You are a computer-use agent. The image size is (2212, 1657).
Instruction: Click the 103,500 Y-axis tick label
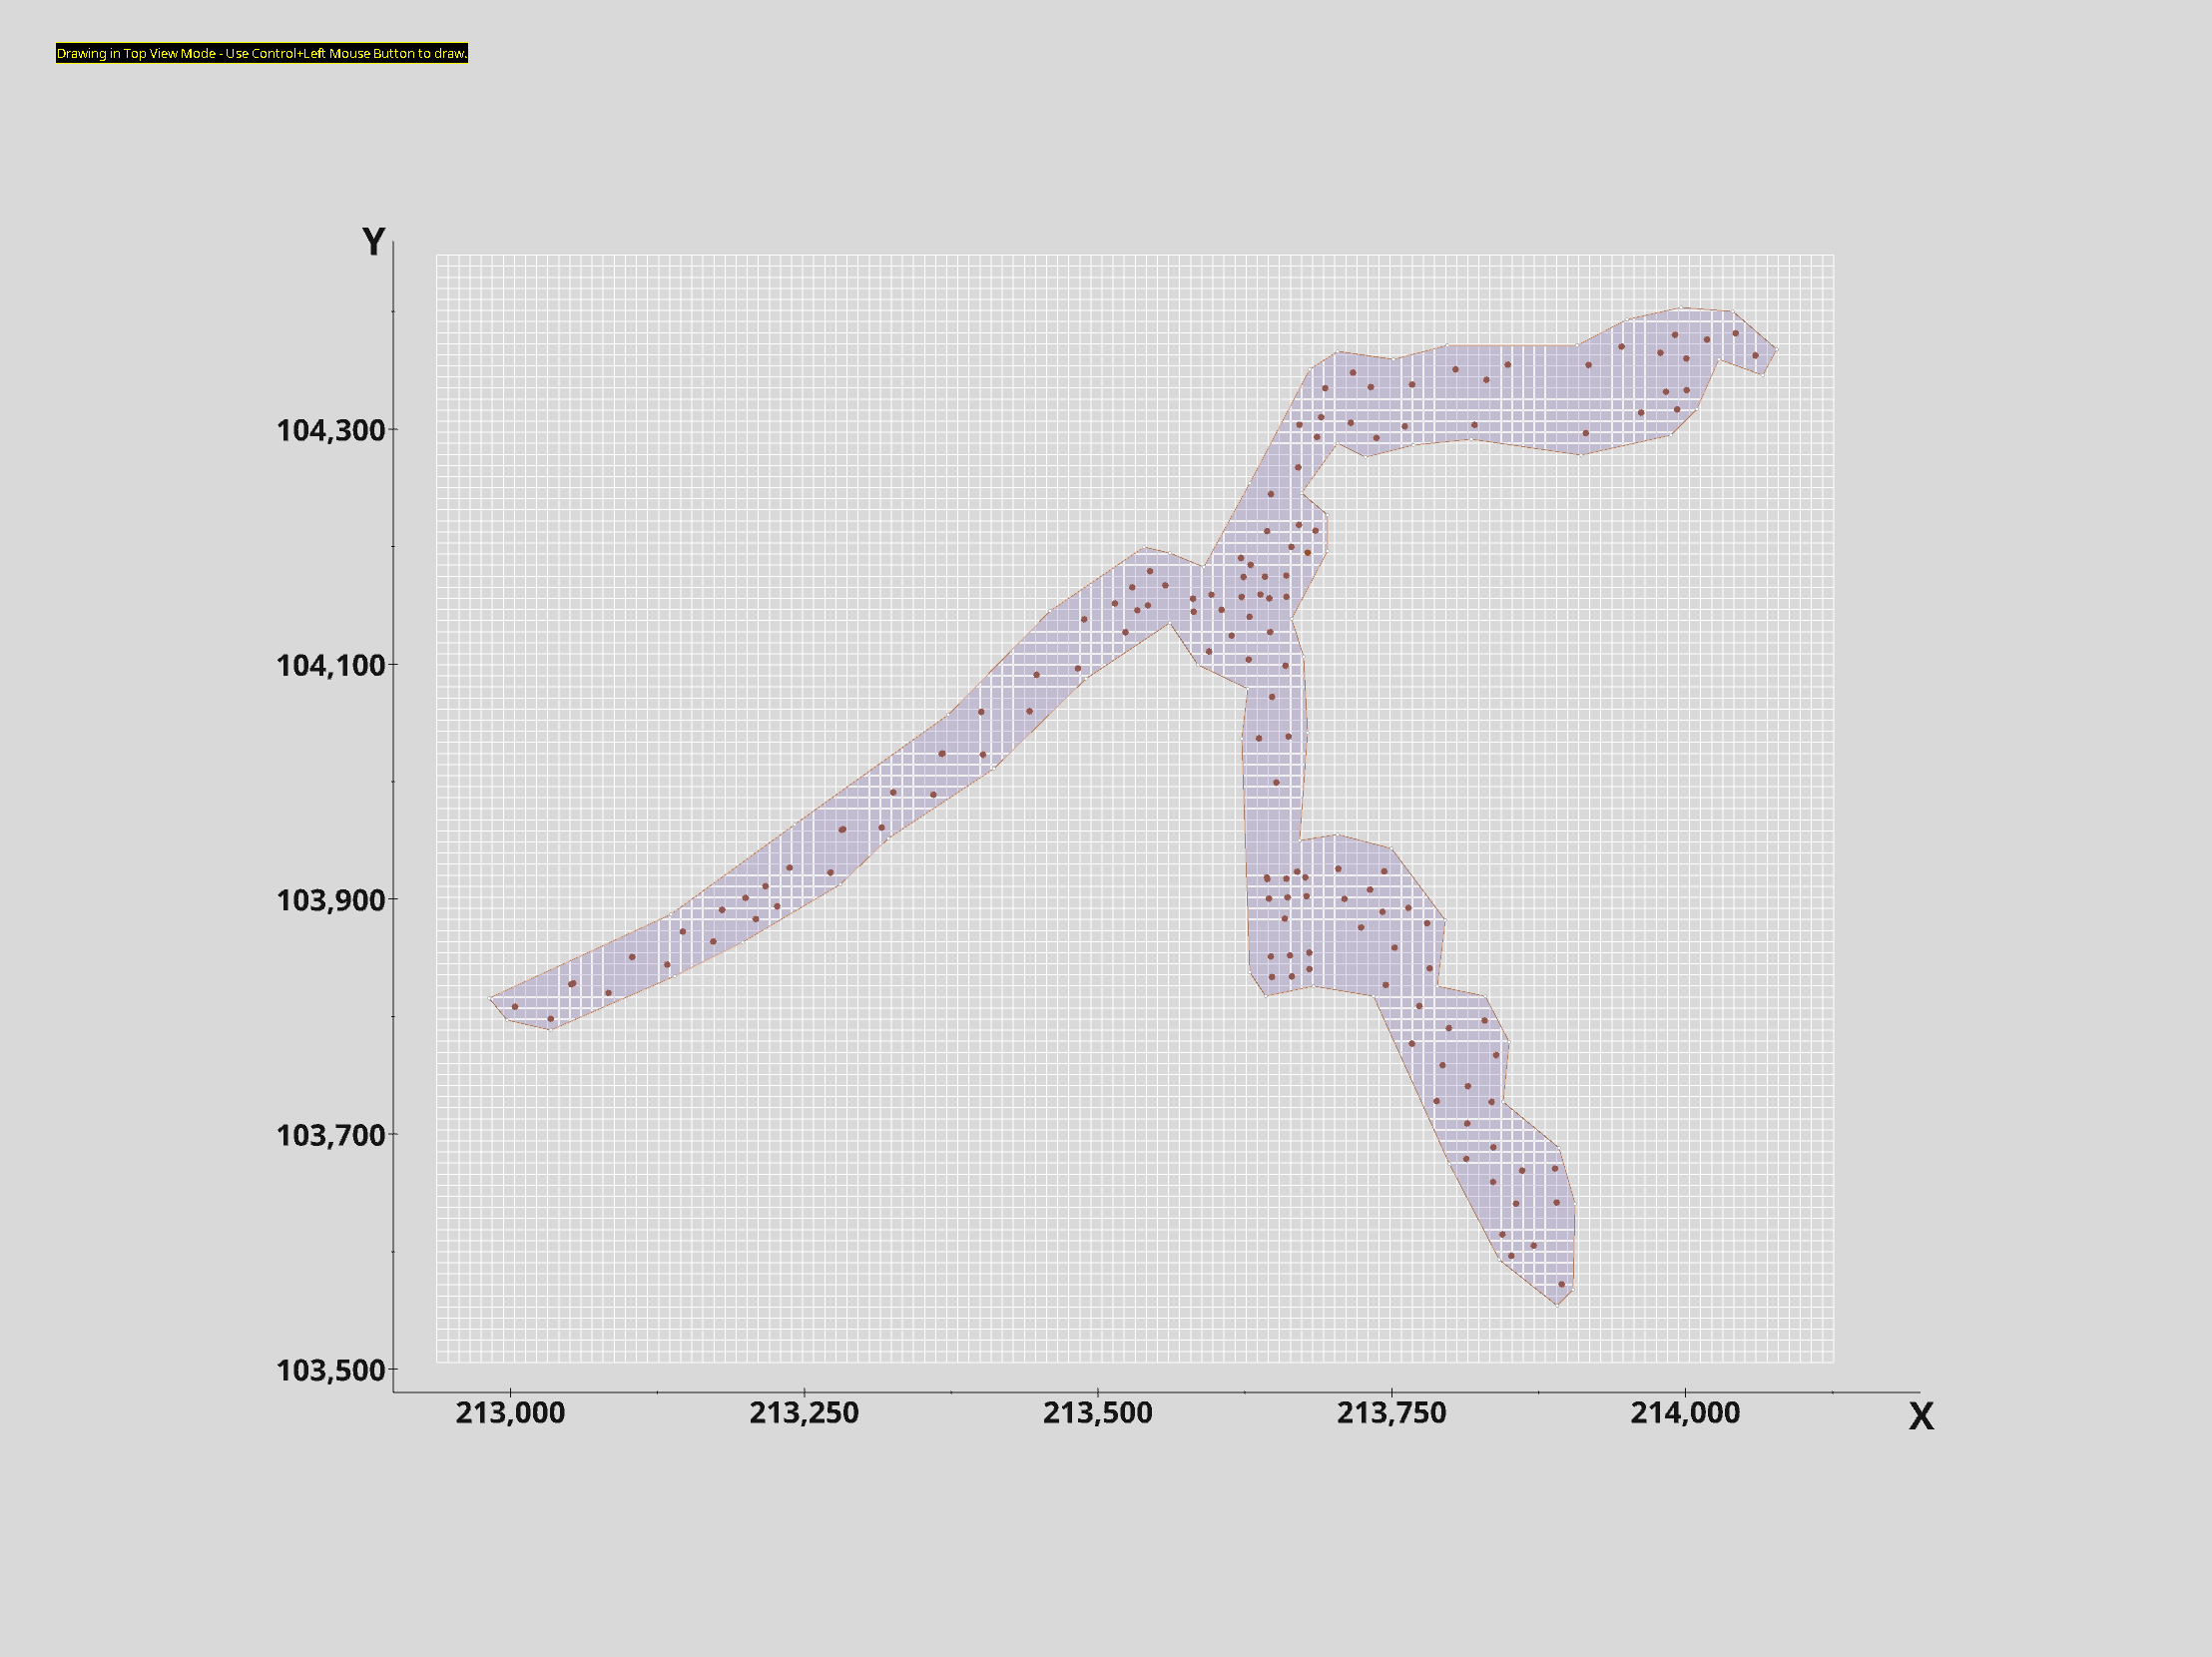330,1370
